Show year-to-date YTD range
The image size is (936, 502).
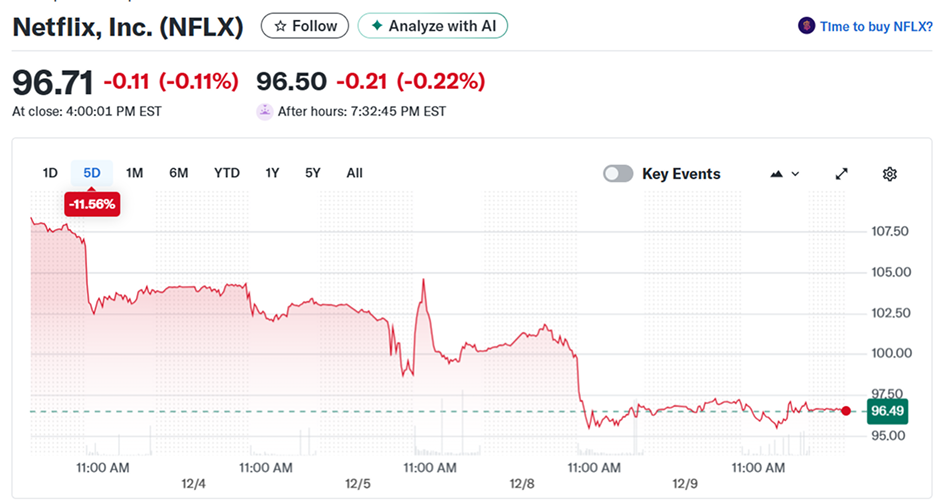pos(227,173)
